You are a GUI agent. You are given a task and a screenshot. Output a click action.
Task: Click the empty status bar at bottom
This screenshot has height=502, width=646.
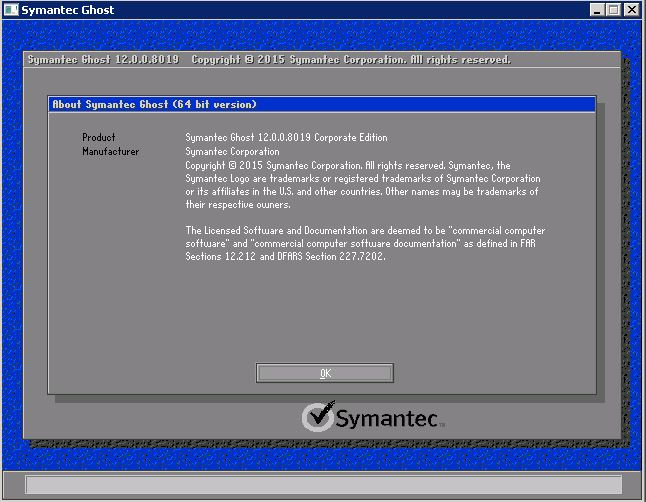click(x=322, y=485)
